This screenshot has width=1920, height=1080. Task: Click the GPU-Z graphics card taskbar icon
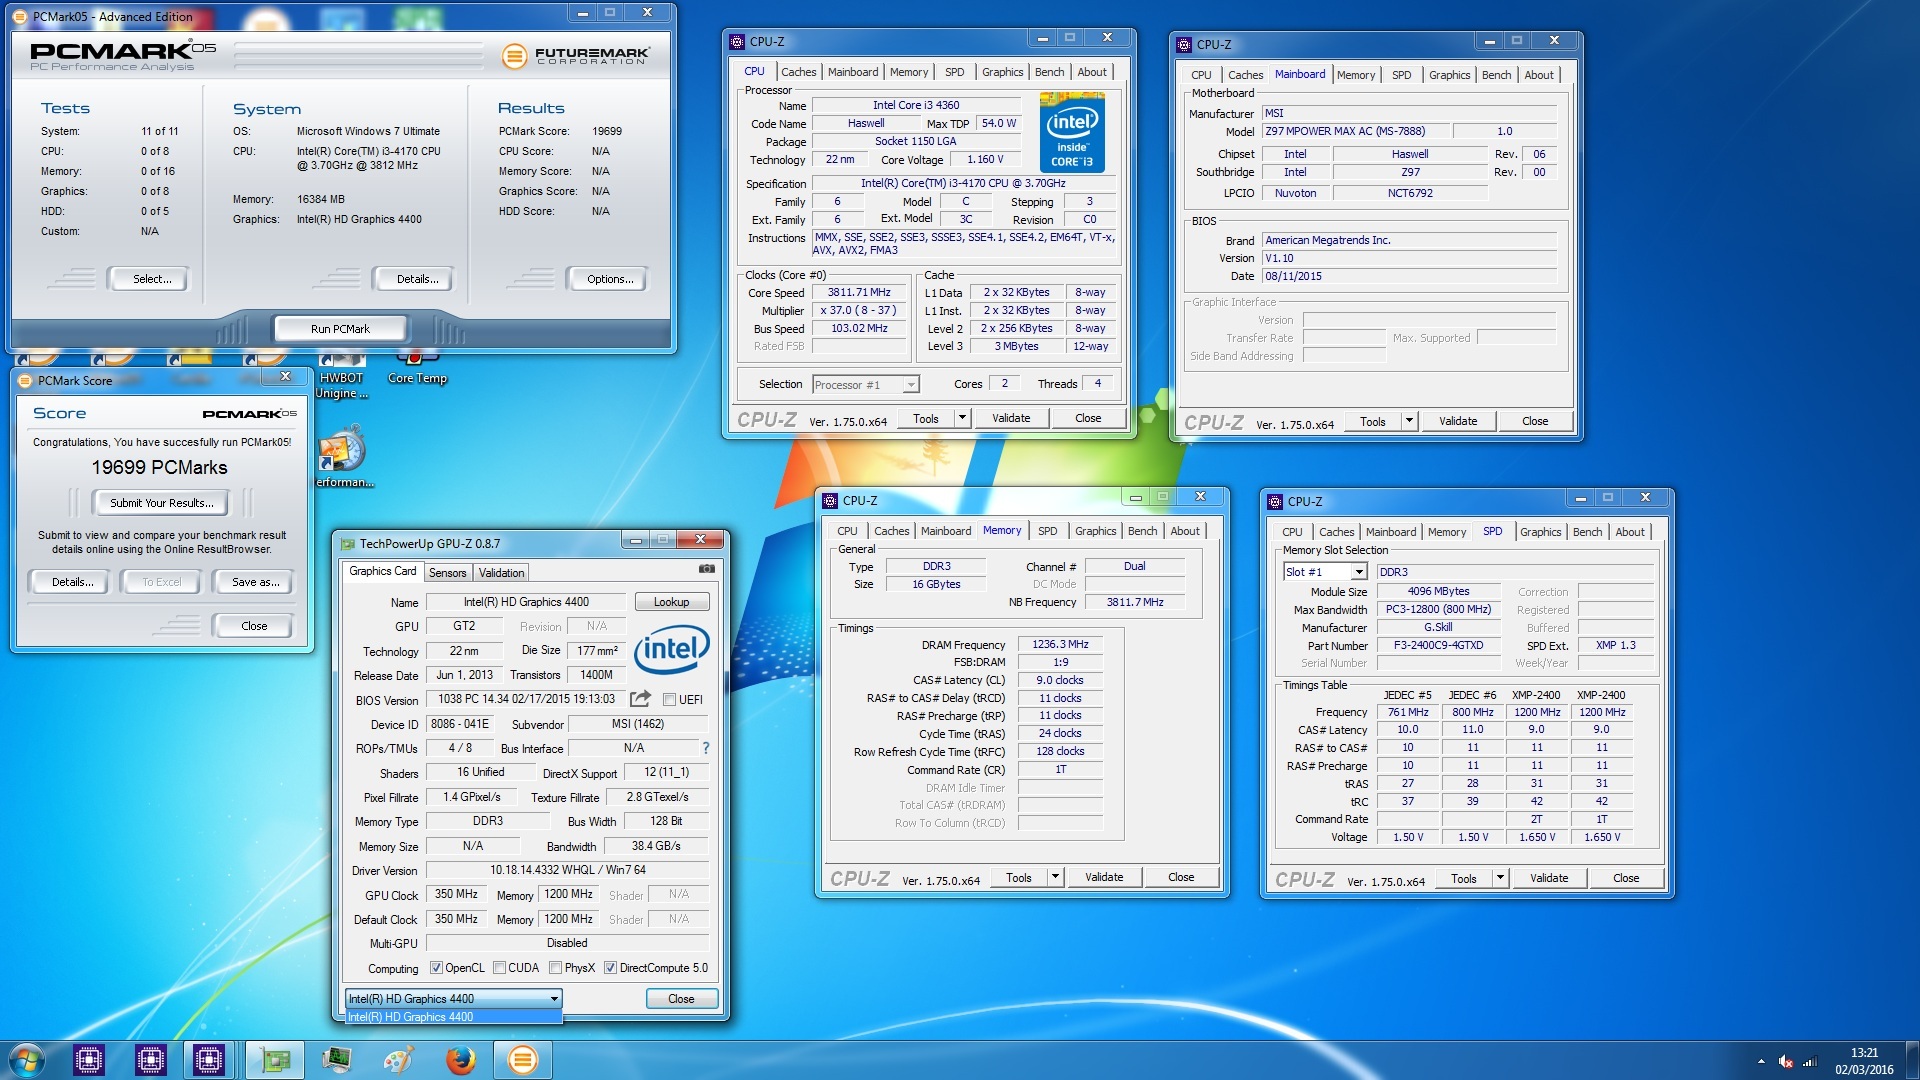(x=275, y=1060)
